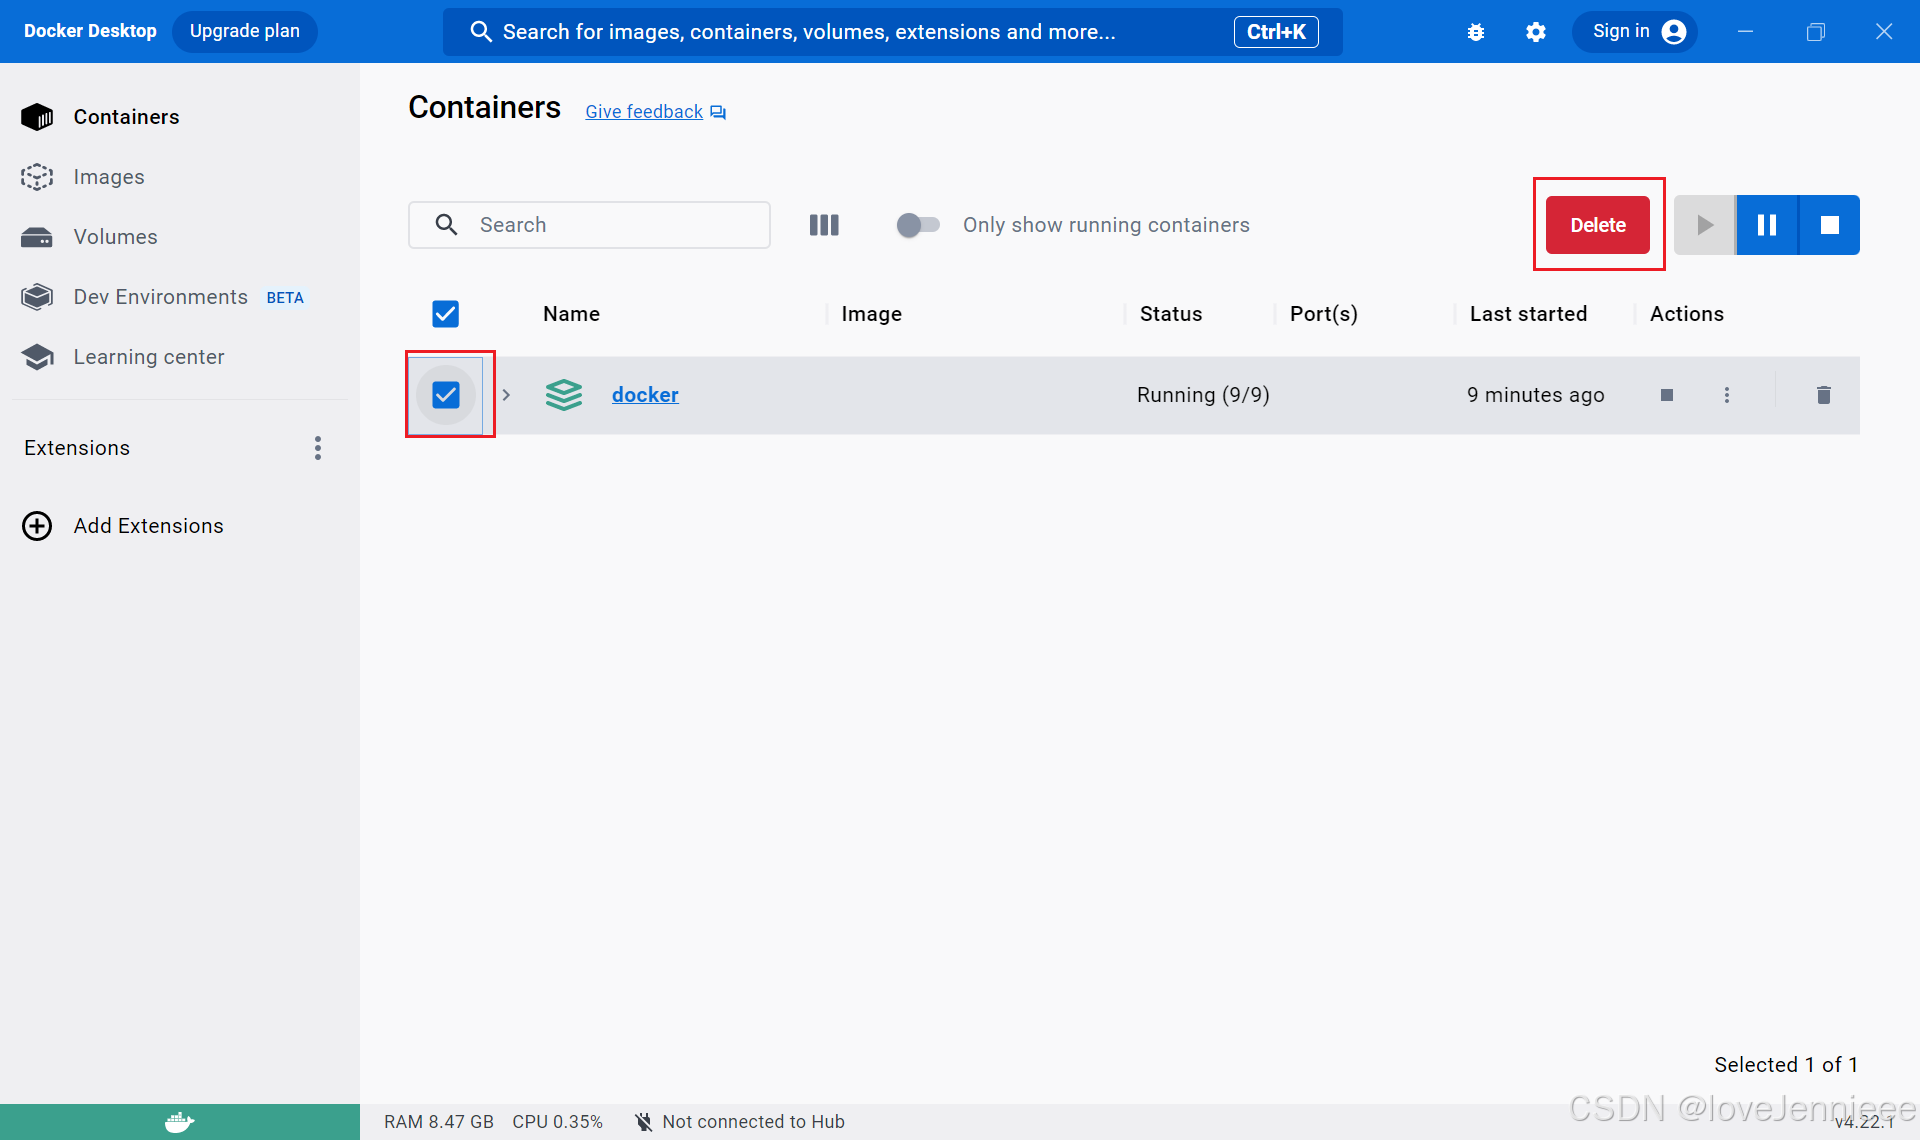The height and width of the screenshot is (1140, 1920).
Task: Open Extensions three-dot options menu
Action: tap(318, 448)
